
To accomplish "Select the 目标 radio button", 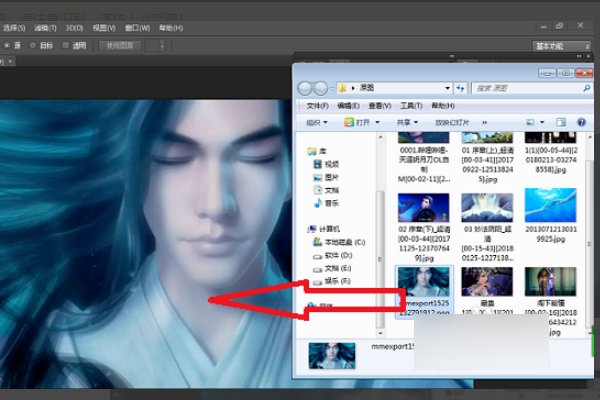I will [33, 46].
